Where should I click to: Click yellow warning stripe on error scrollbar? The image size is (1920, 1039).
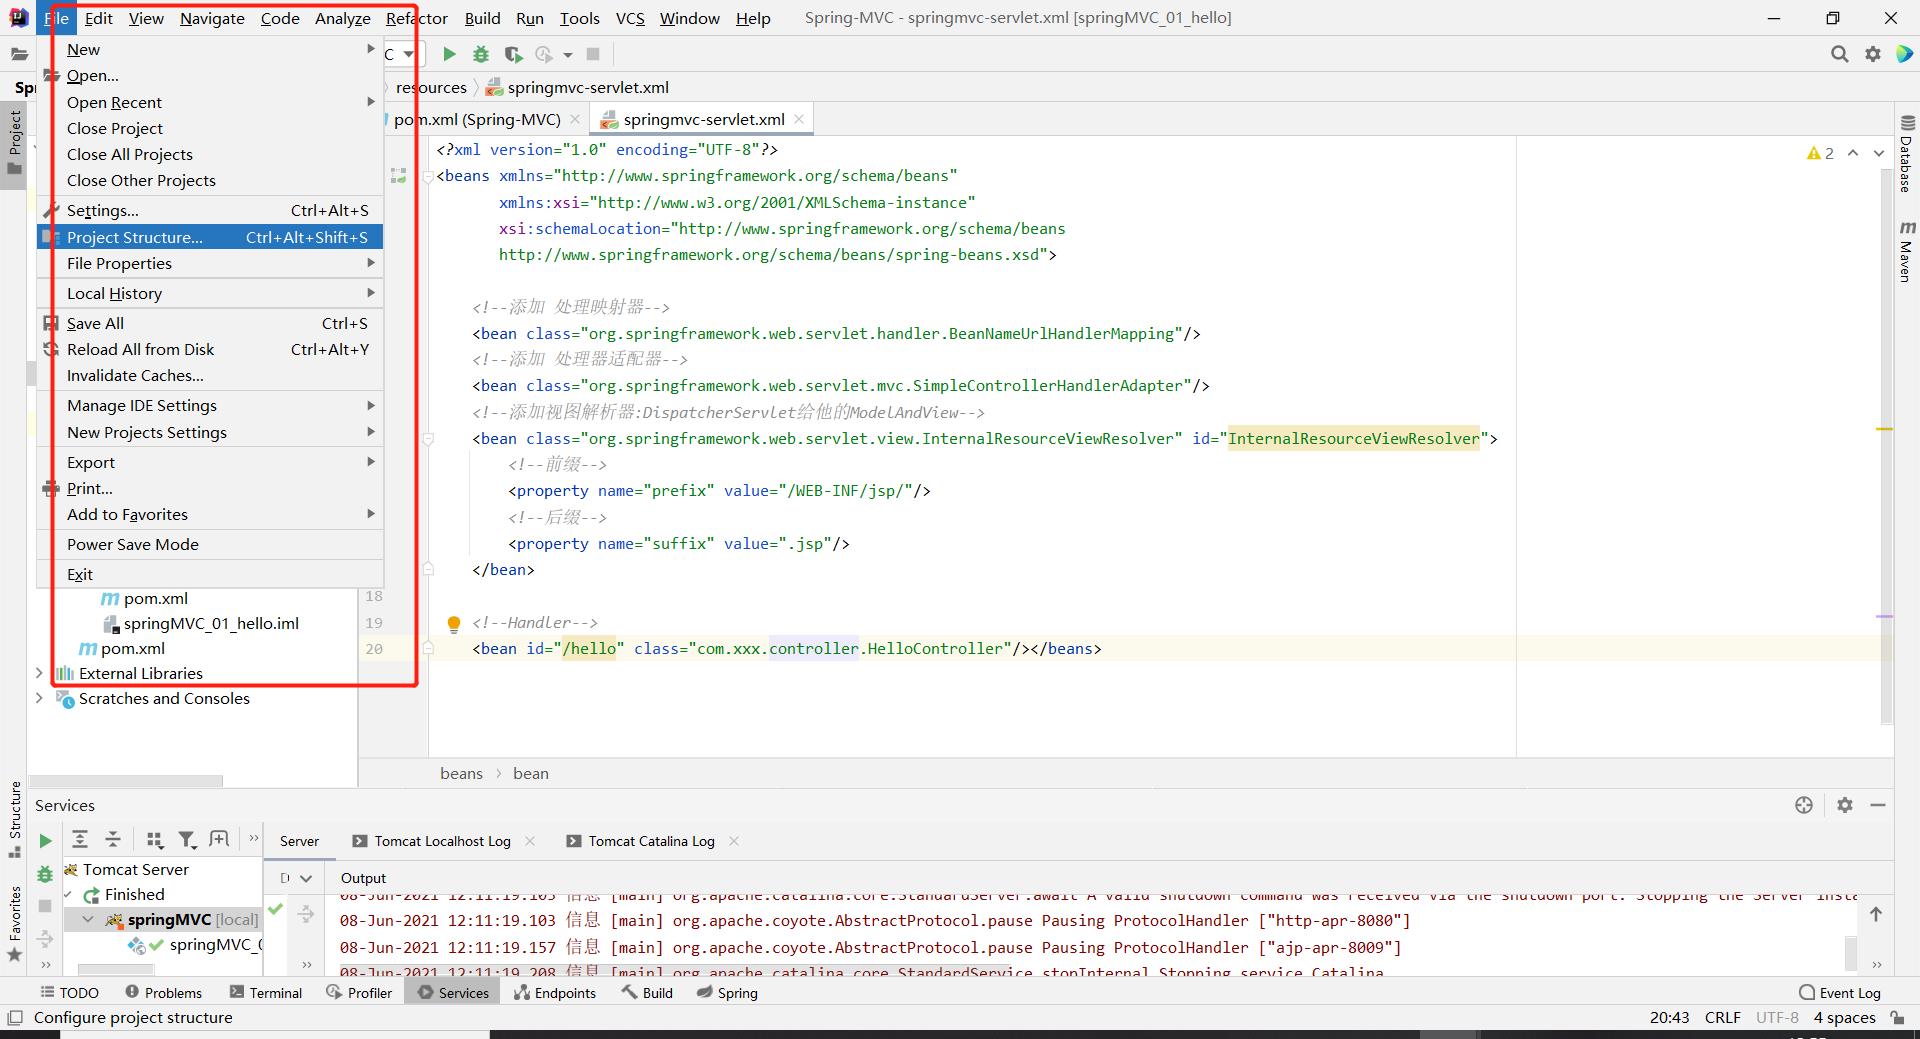[x=1885, y=429]
